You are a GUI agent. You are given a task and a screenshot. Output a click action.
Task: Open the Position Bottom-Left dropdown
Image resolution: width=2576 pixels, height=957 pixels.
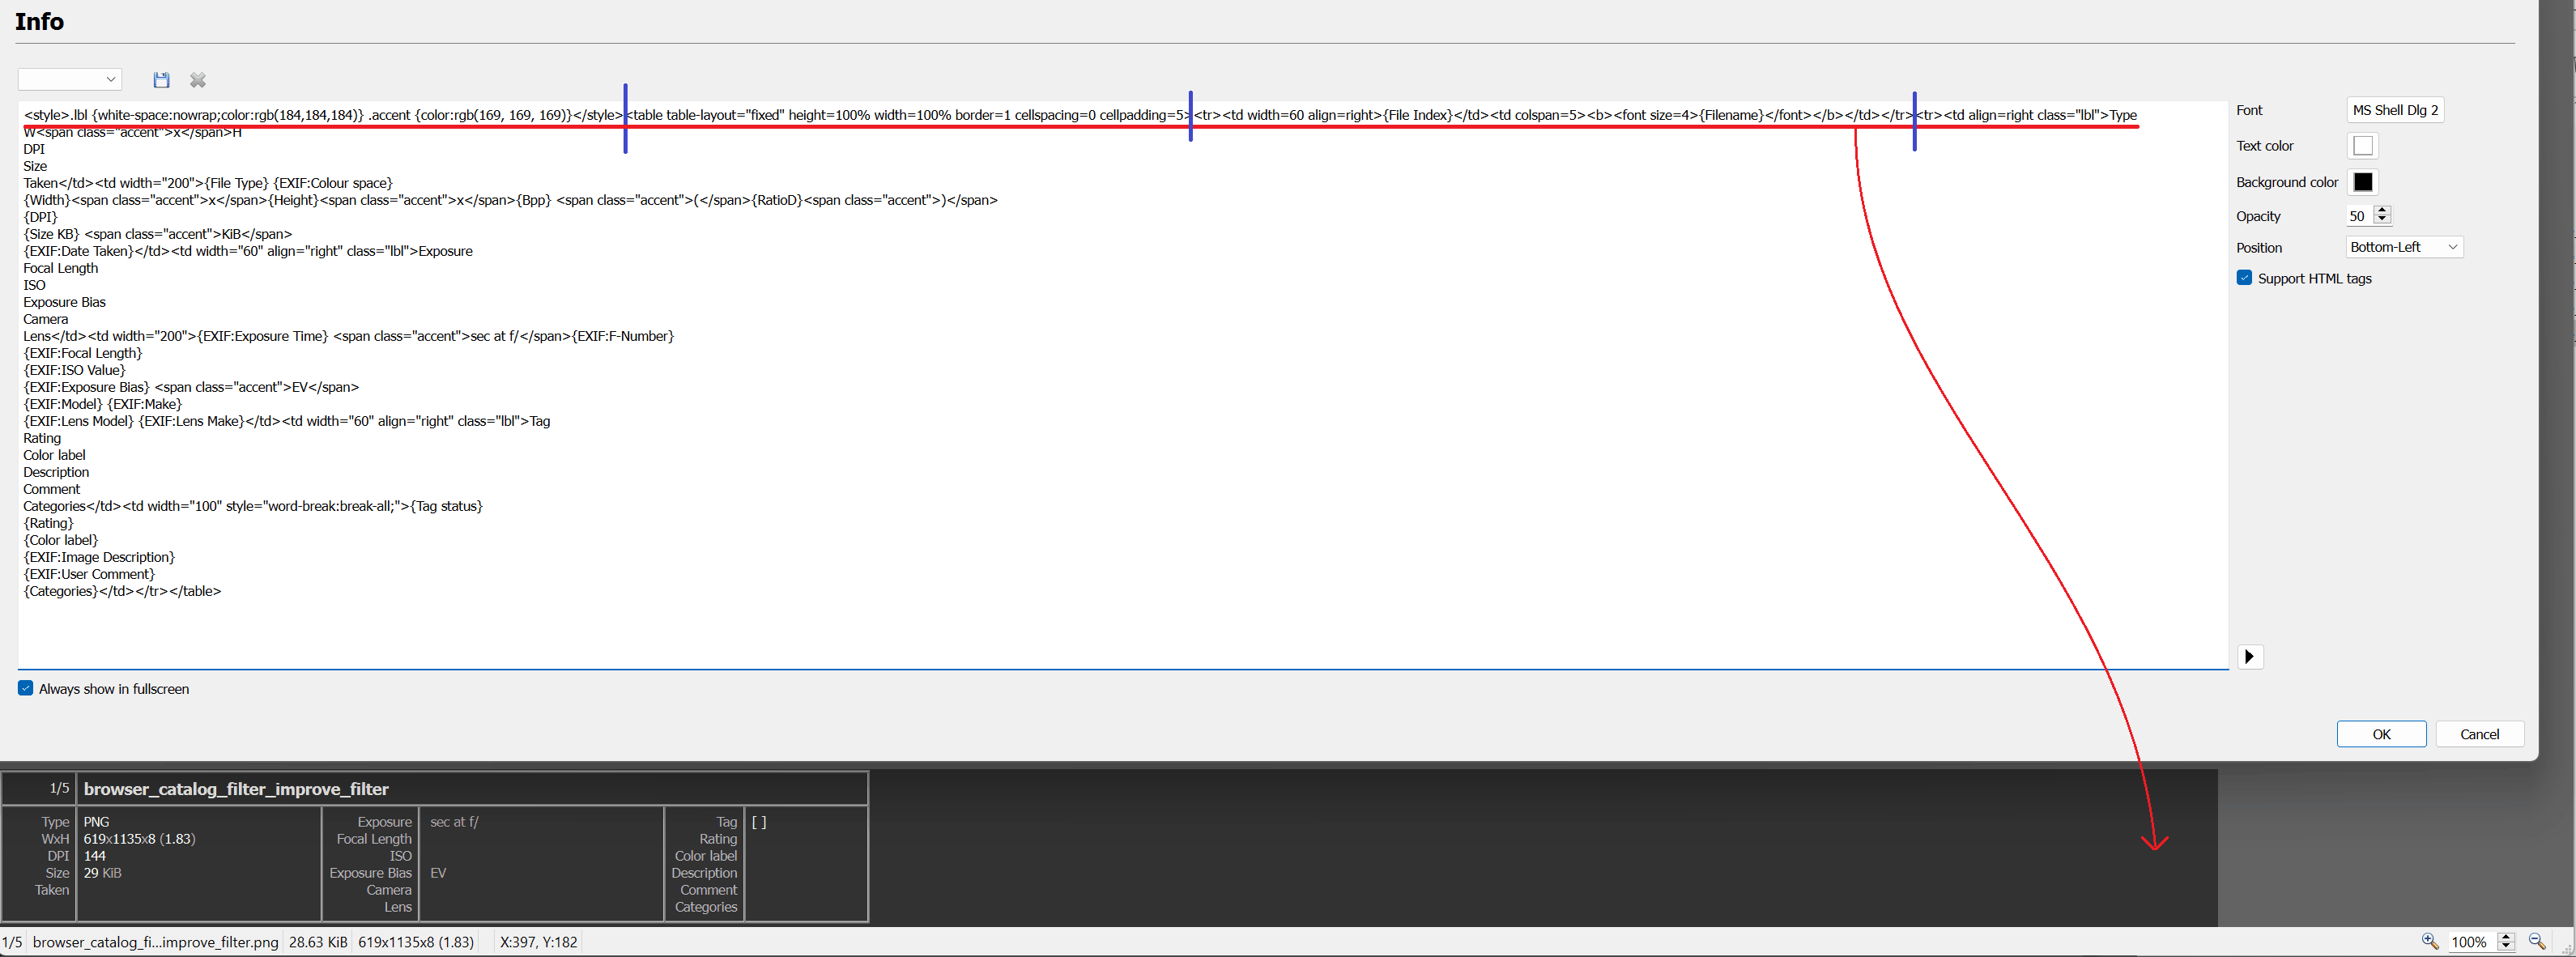(x=2404, y=247)
